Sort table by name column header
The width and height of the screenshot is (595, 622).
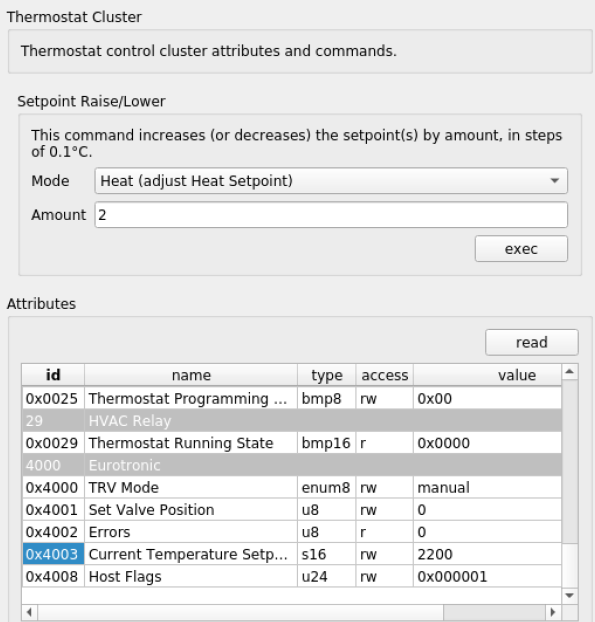coord(191,375)
